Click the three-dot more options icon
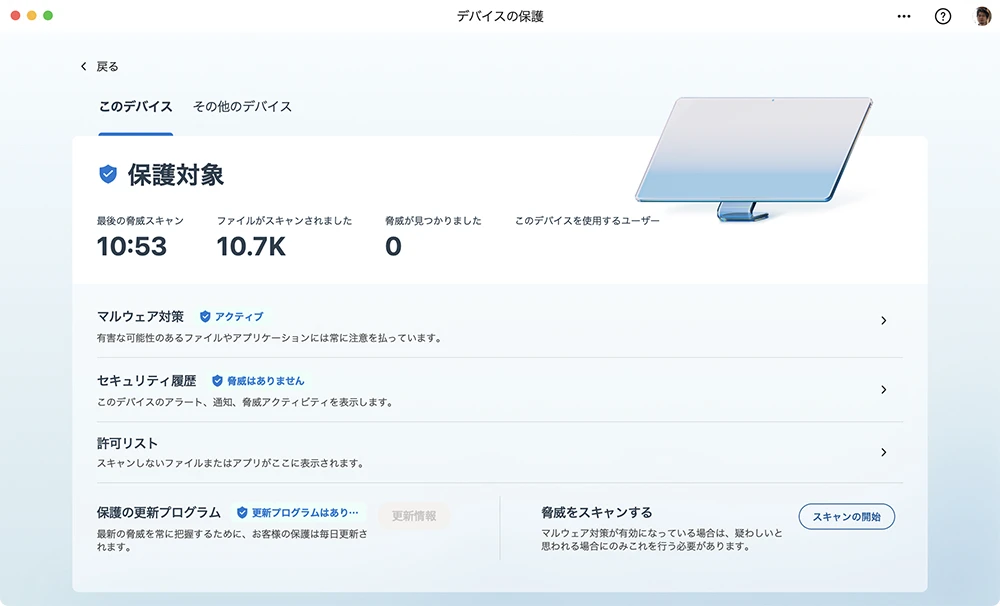The height and width of the screenshot is (606, 1000). (x=904, y=16)
